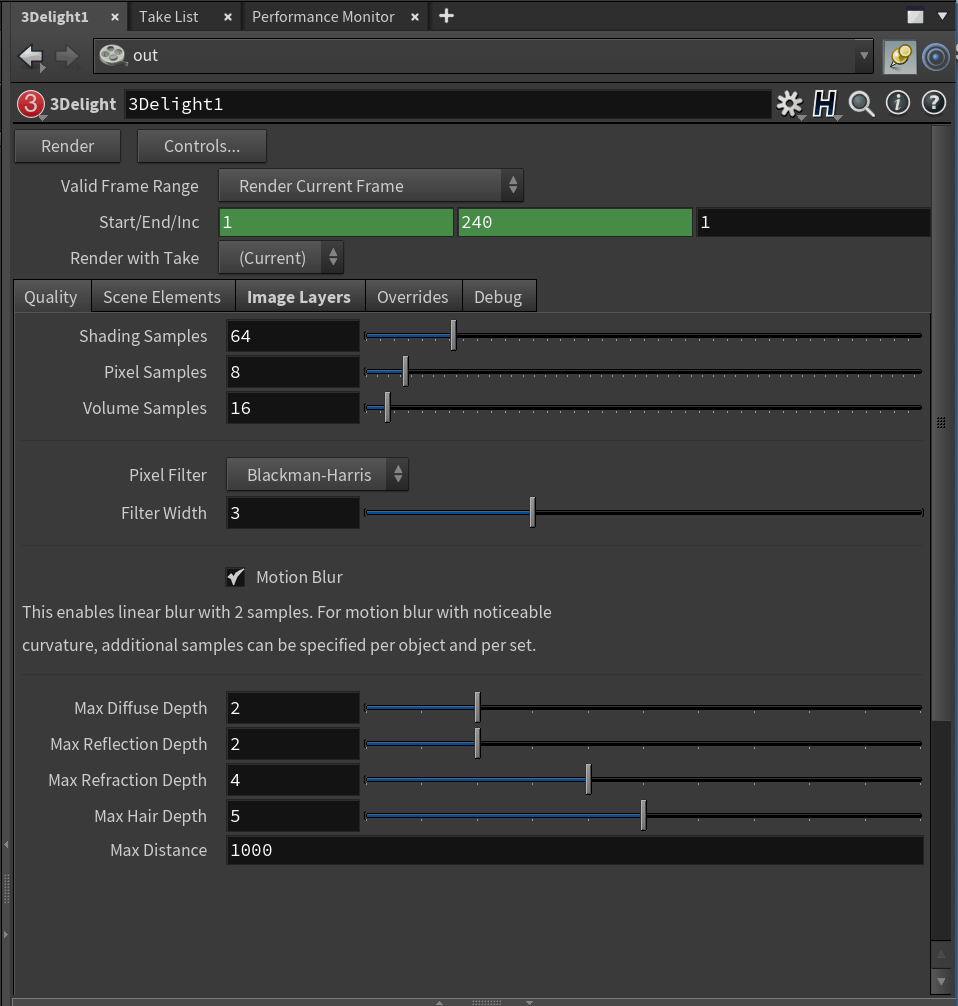Disable the Motion Blur checkbox
This screenshot has height=1006, width=958.
235,577
